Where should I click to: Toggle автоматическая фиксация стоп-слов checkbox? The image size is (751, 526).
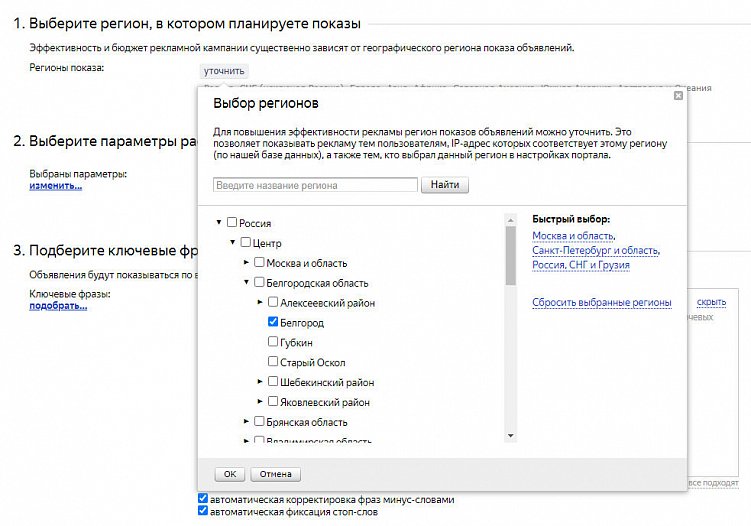204,511
